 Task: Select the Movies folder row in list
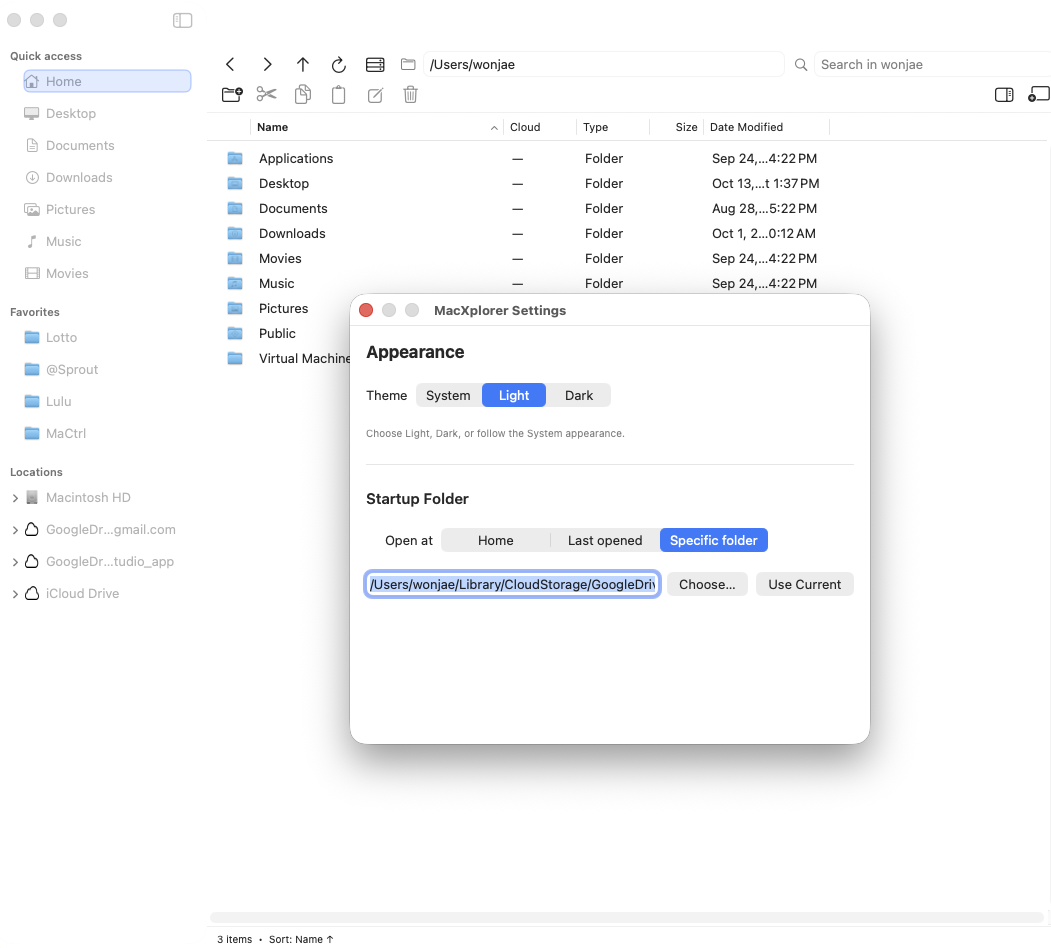(x=525, y=259)
